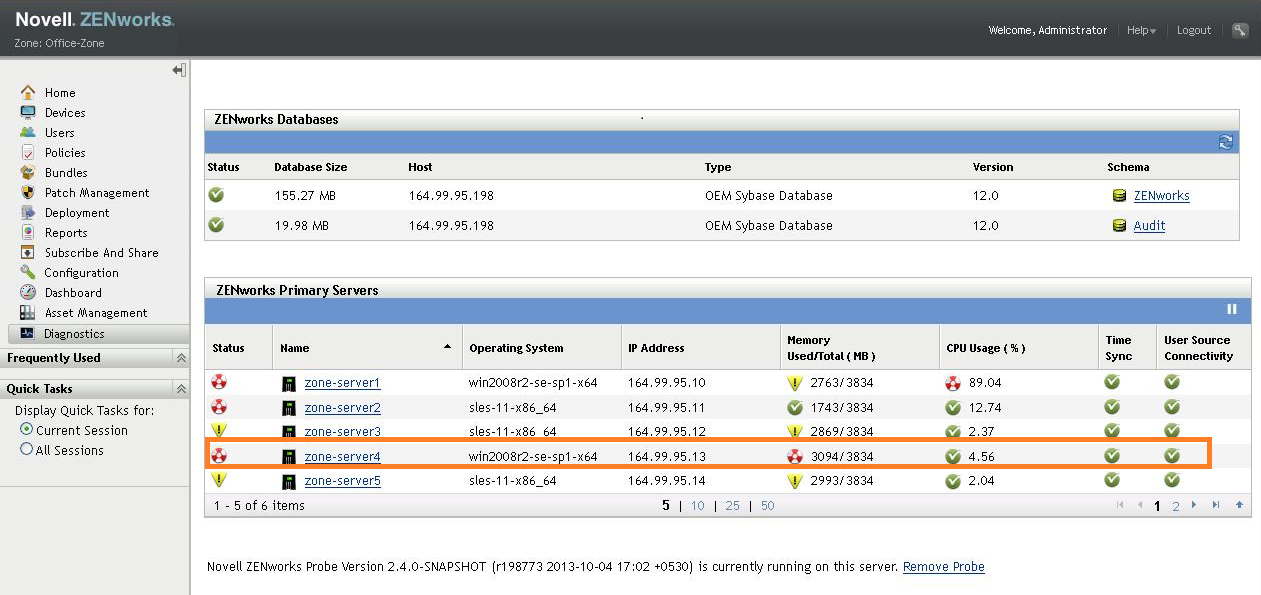Click the Reports icon

pyautogui.click(x=28, y=232)
